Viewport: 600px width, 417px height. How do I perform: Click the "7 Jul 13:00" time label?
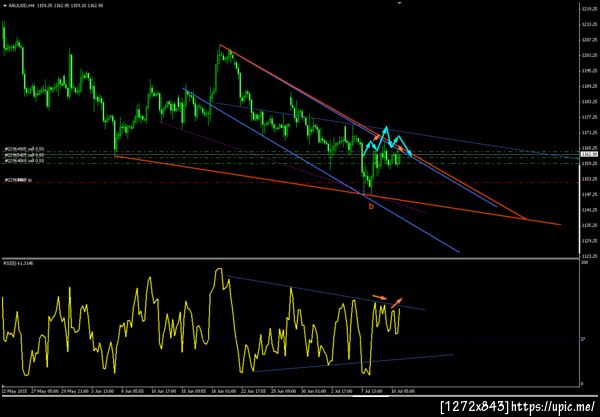pyautogui.click(x=371, y=391)
